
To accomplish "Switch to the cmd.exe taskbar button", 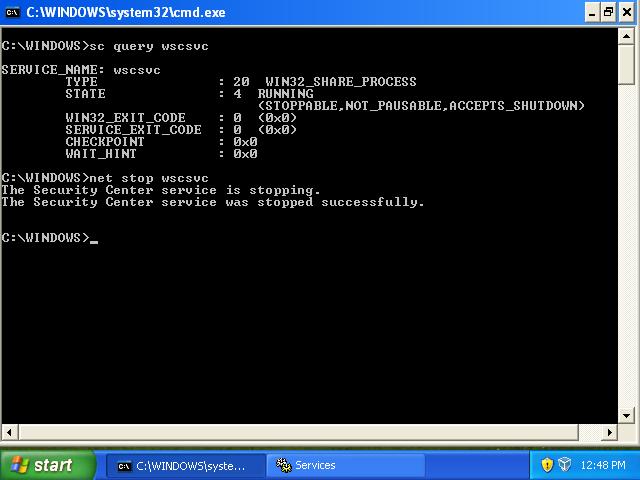I will click(x=186, y=466).
